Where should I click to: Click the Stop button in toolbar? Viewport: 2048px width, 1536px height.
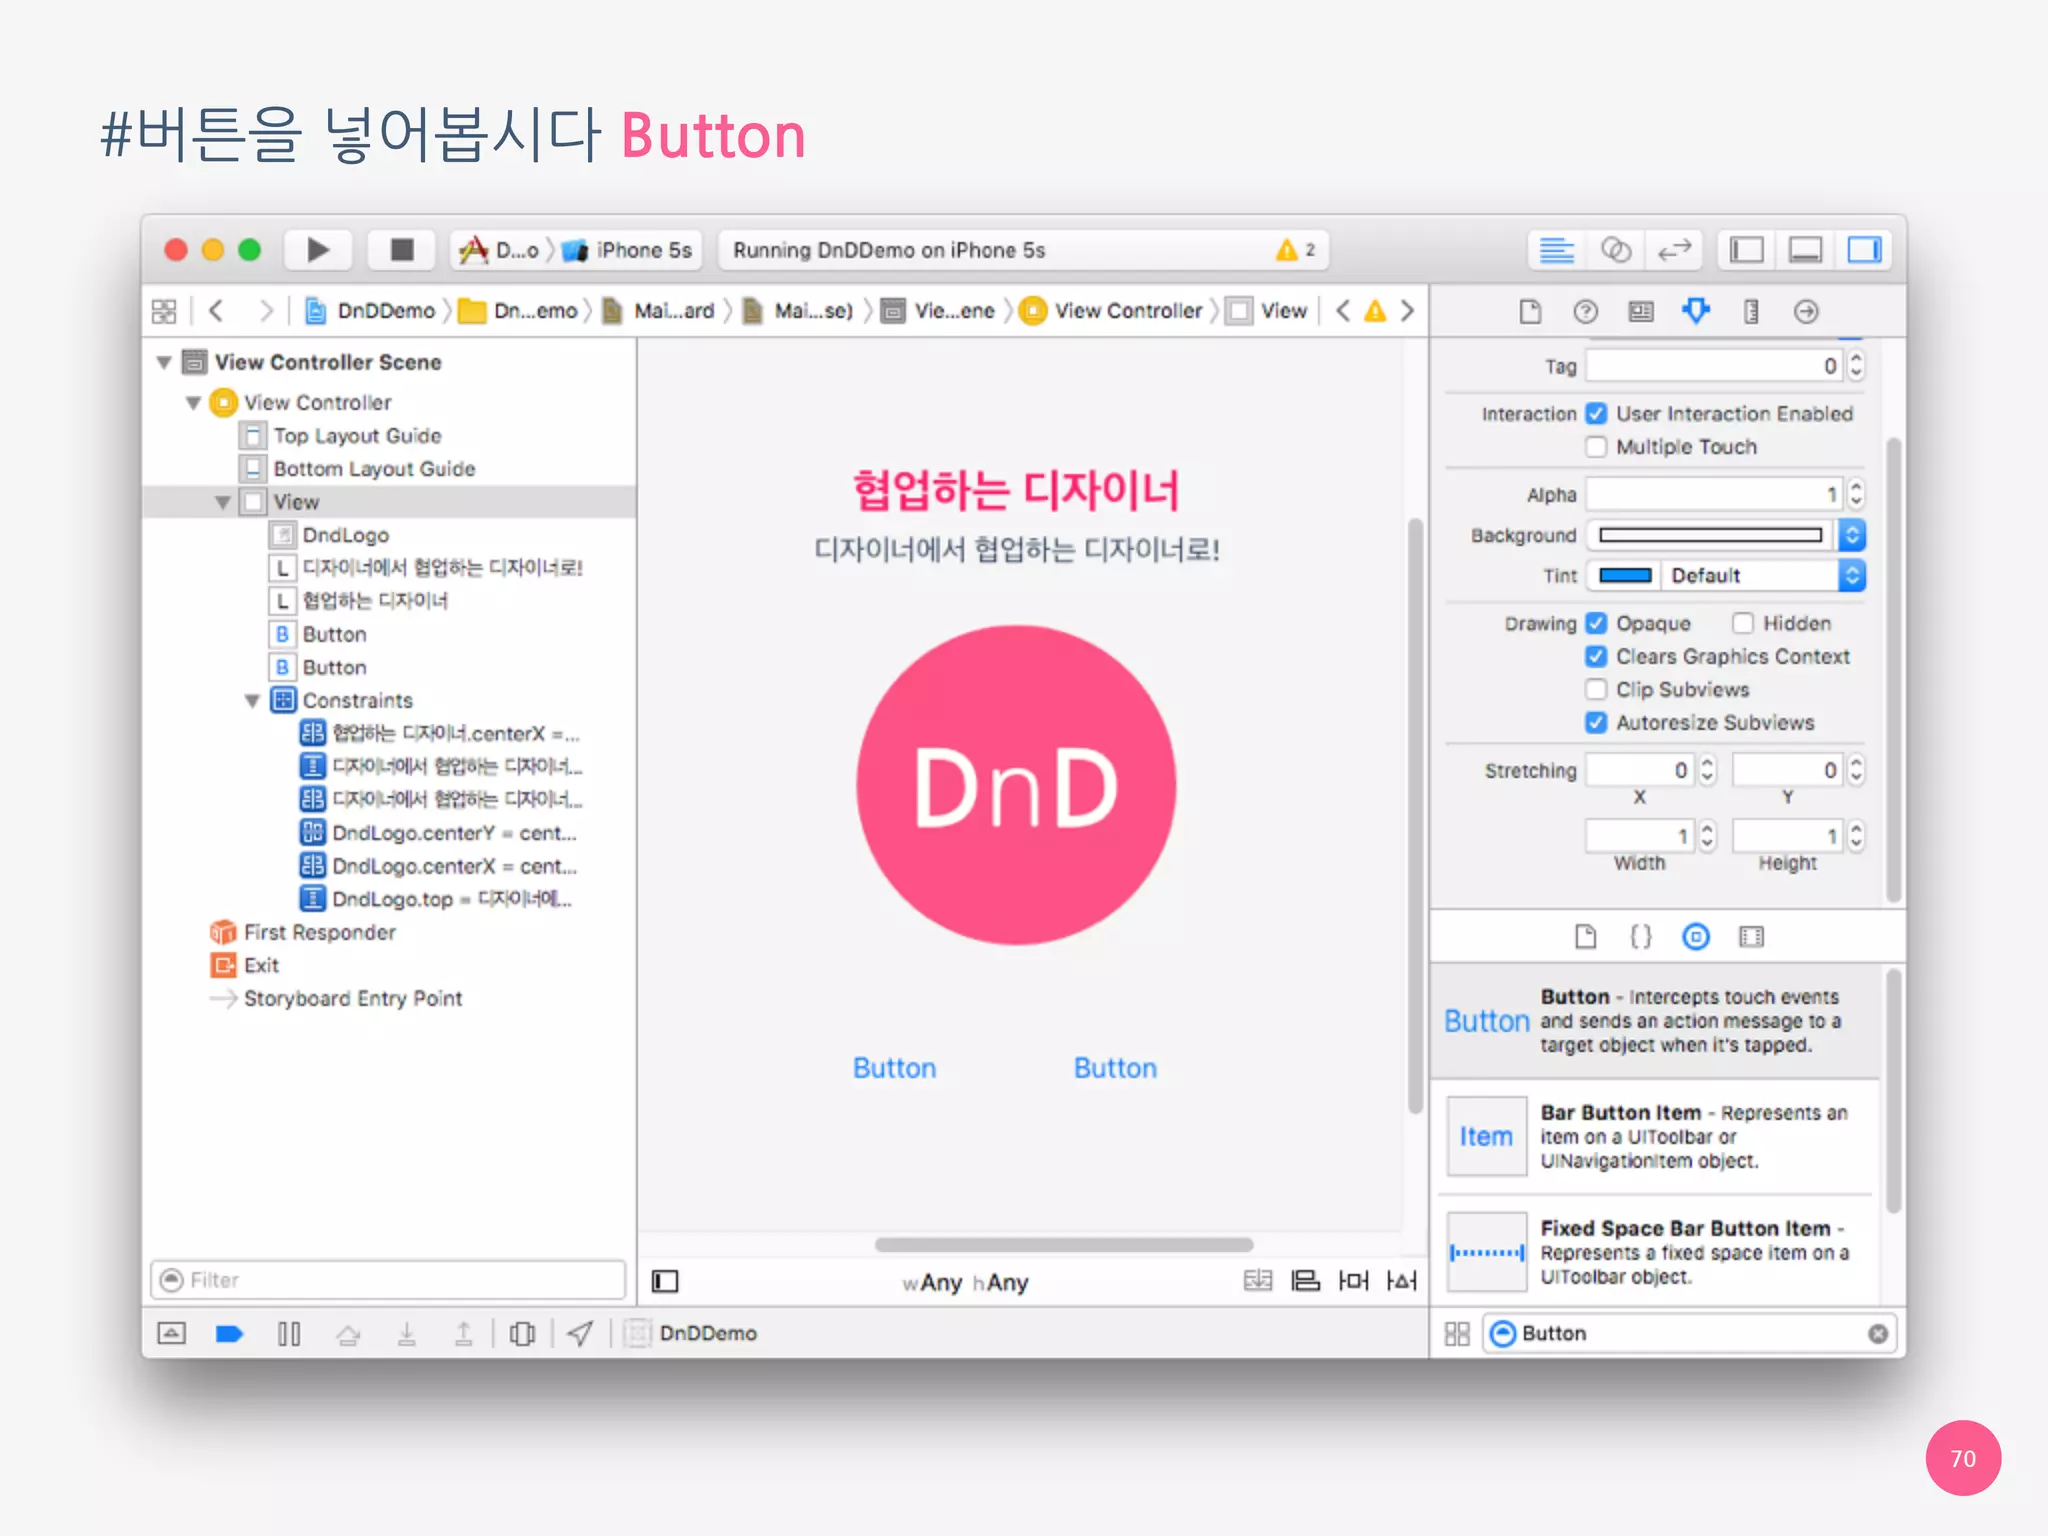401,250
